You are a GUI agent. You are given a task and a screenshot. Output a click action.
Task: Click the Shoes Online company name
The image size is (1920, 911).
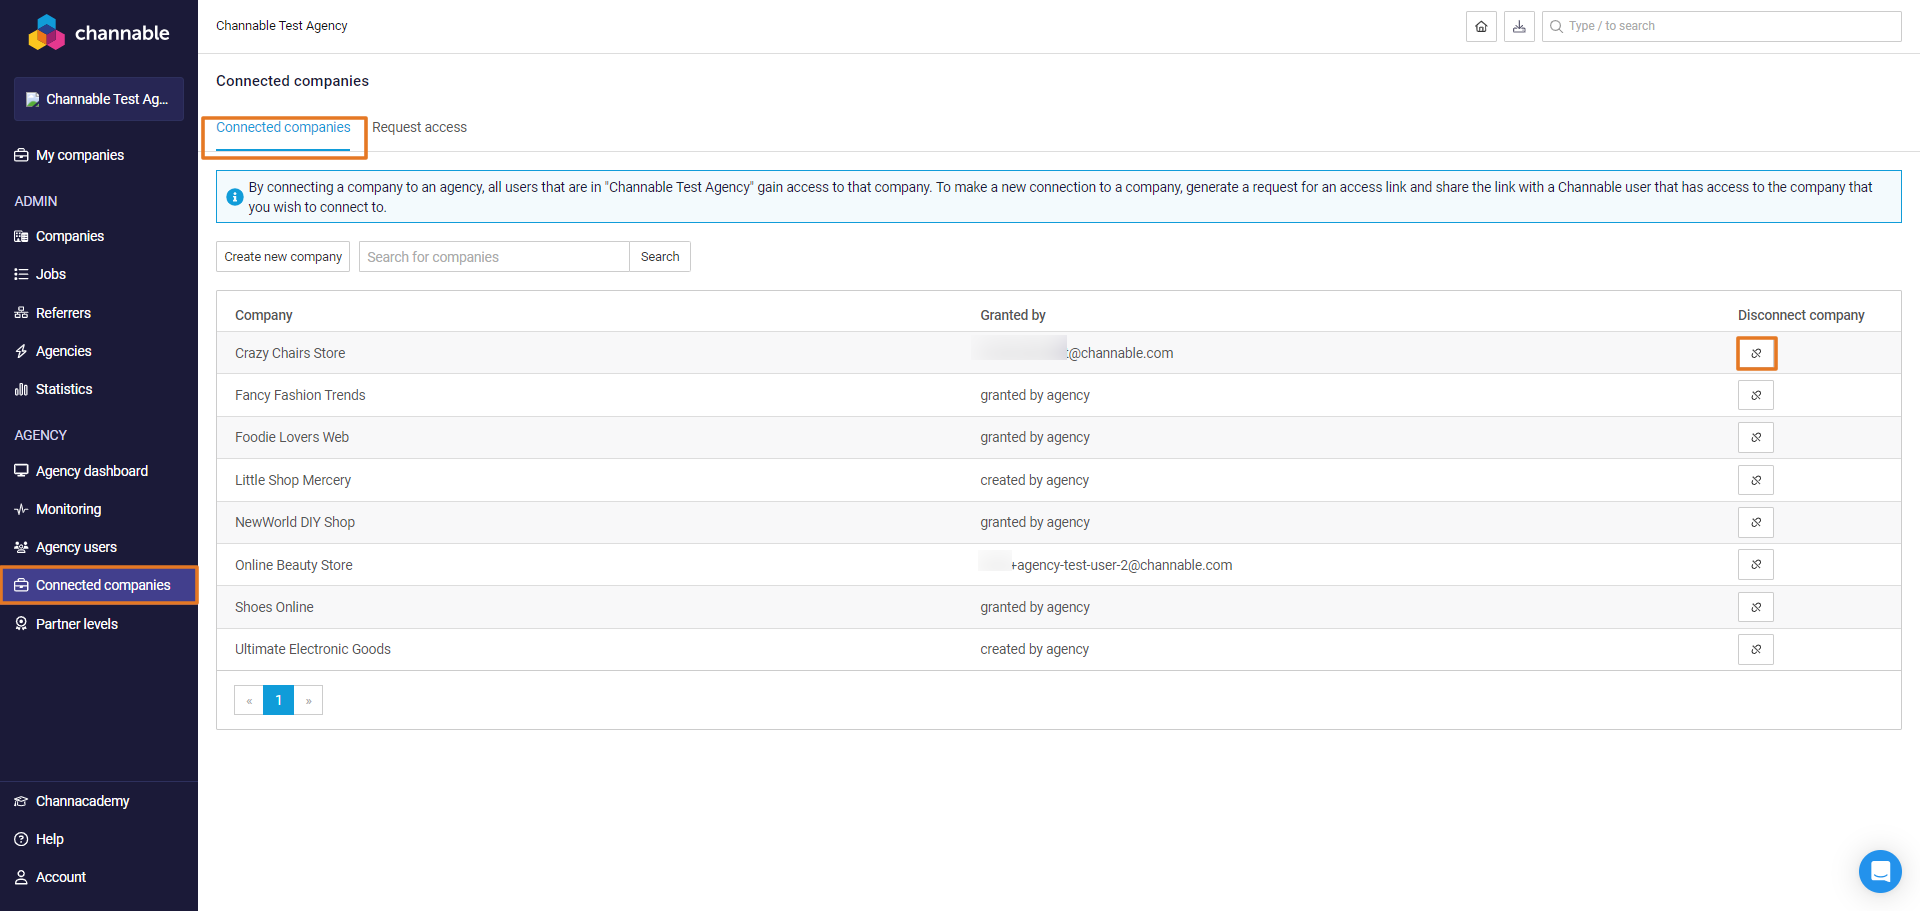click(x=274, y=607)
